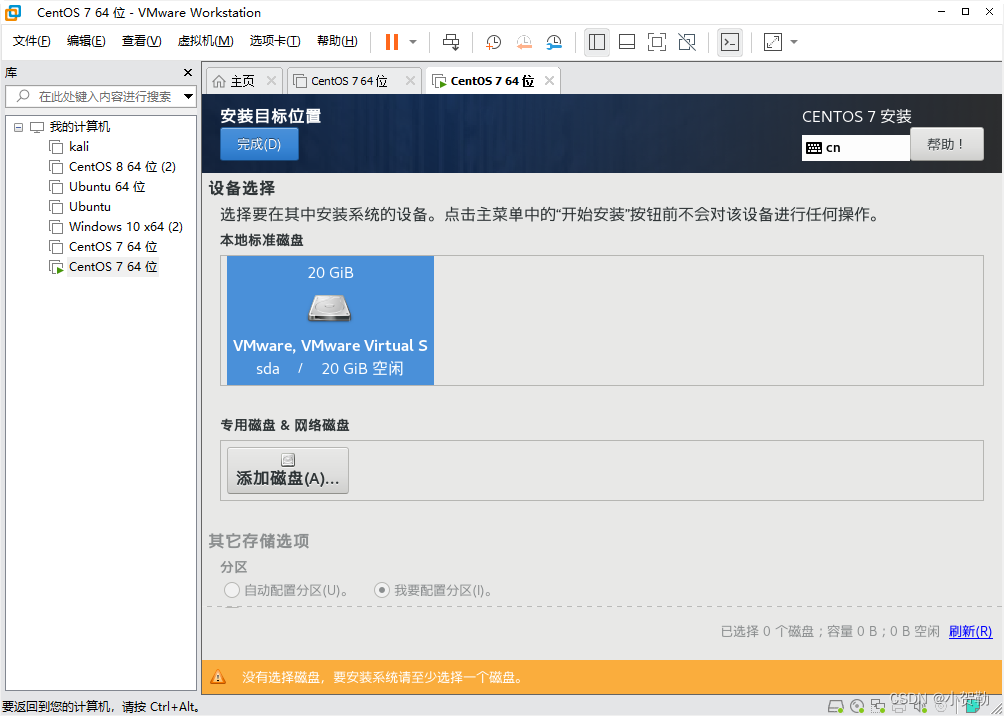
Task: Open the 选项卡(T) menu
Action: 275,41
